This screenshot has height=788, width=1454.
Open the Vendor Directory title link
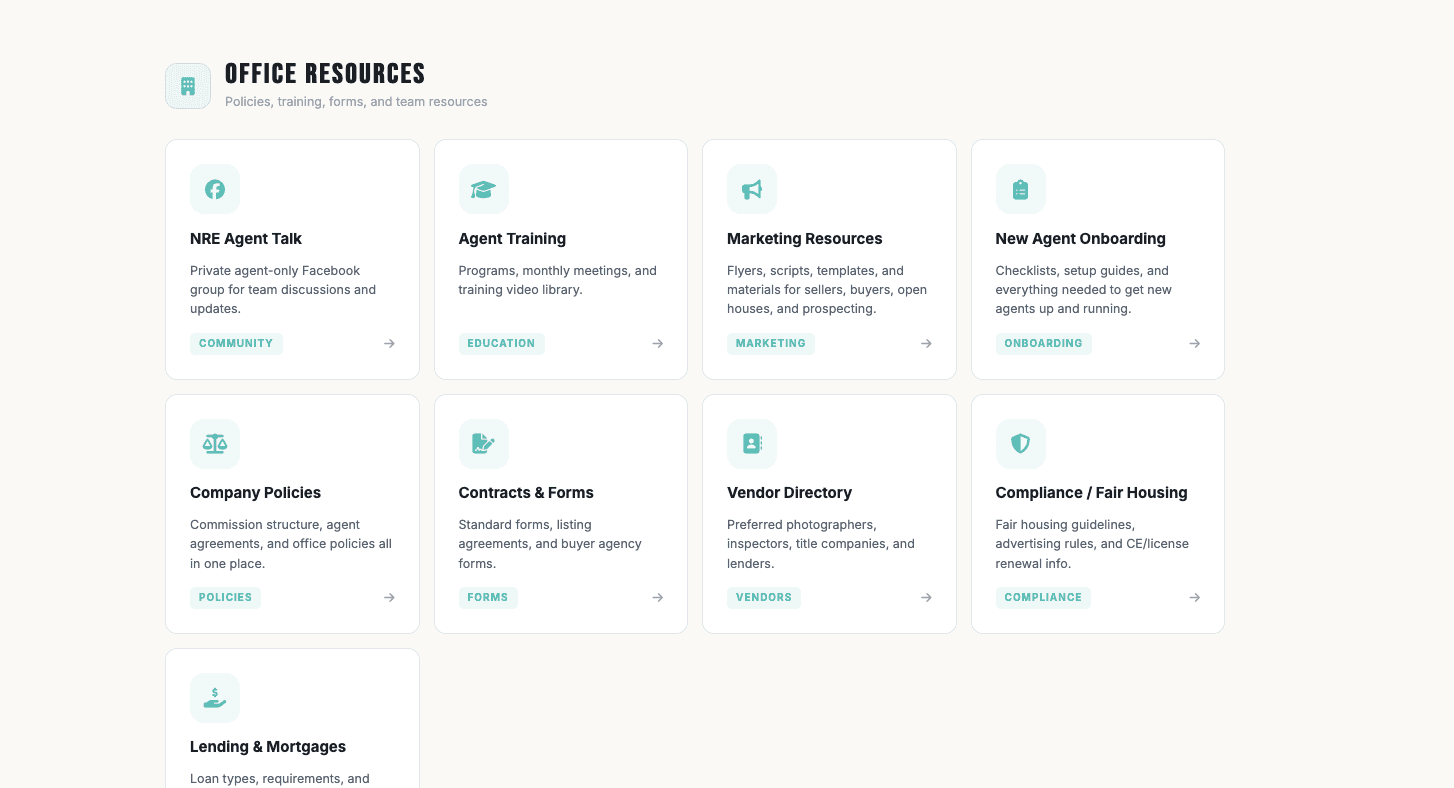790,493
